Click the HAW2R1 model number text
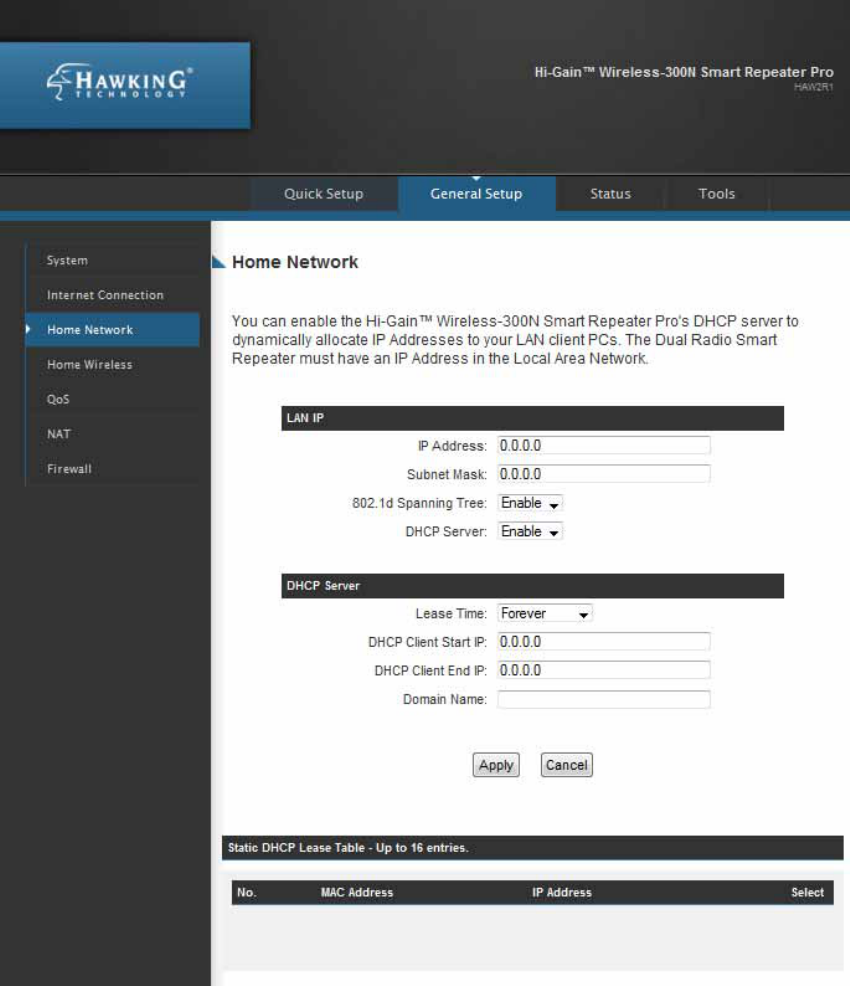The height and width of the screenshot is (986, 850). click(814, 87)
